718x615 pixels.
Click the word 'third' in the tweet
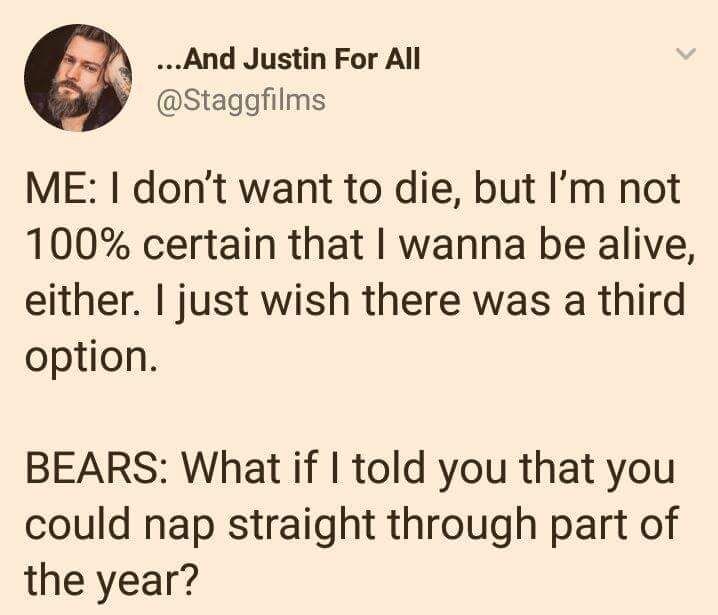tap(642, 300)
